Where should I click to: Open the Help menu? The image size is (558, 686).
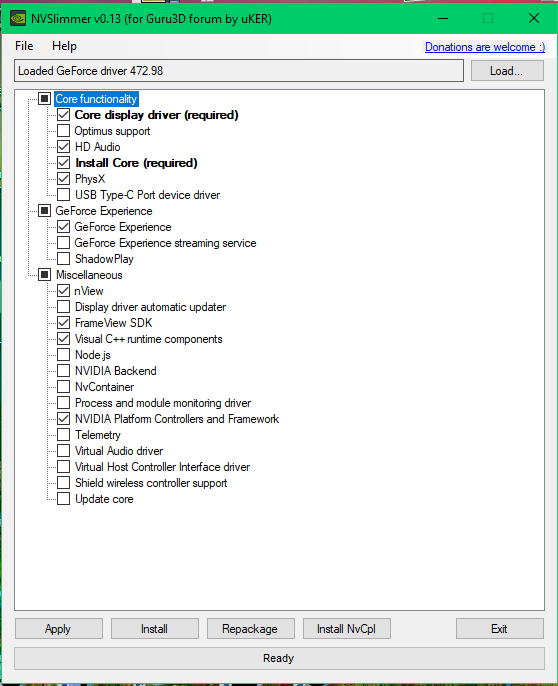pos(64,46)
